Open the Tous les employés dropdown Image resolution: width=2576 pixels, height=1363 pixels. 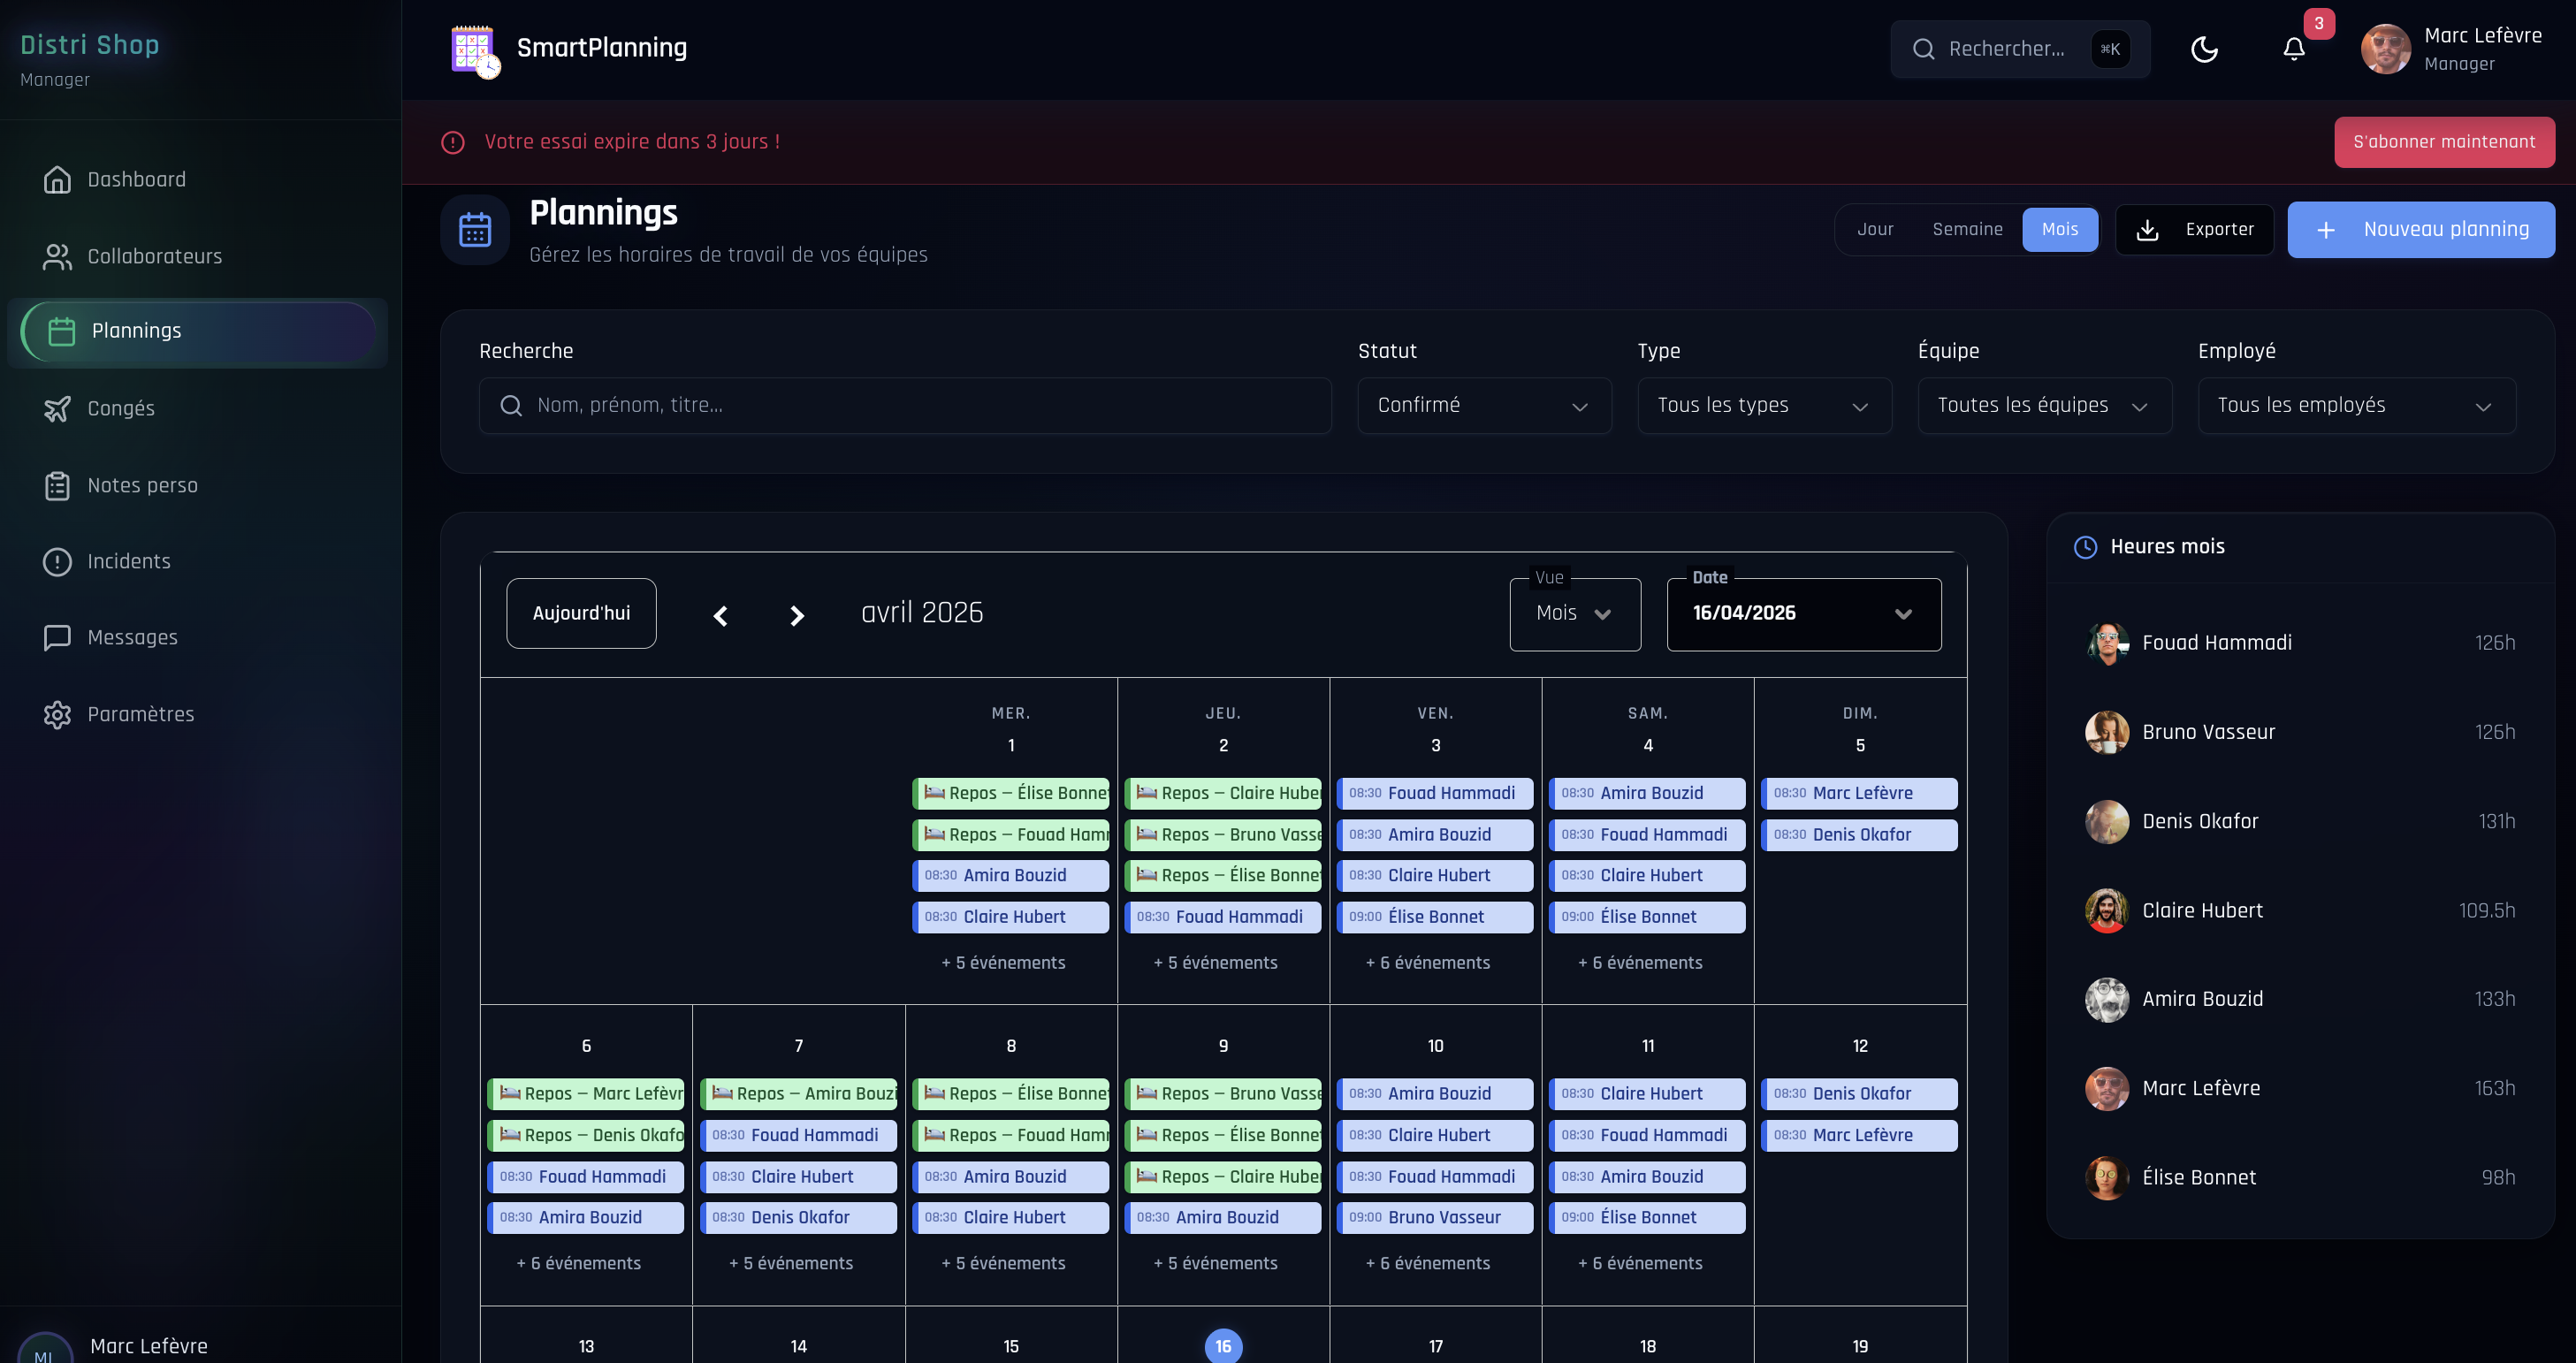click(x=2356, y=406)
